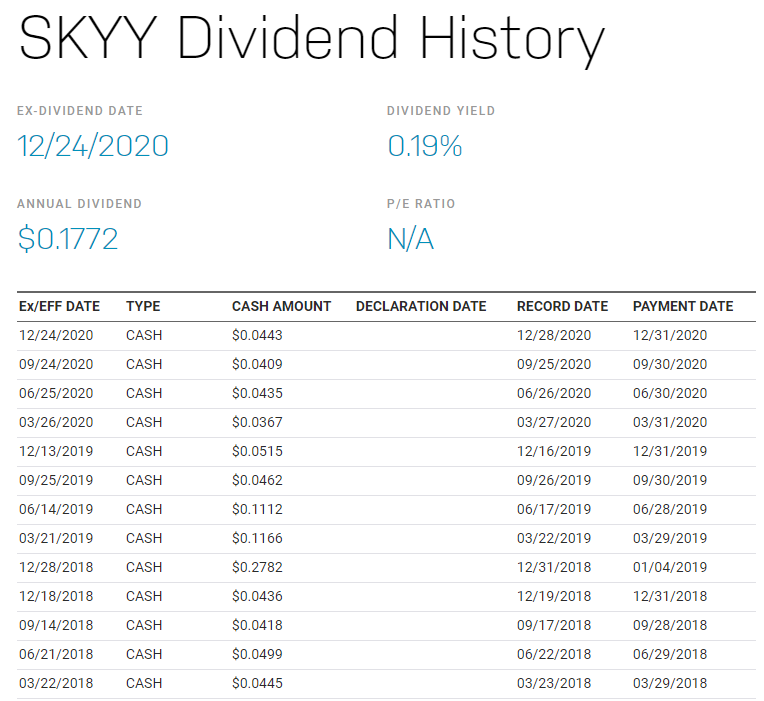Click payment date 09/30/2020
Image resolution: width=764 pixels, height=701 pixels.
point(670,364)
